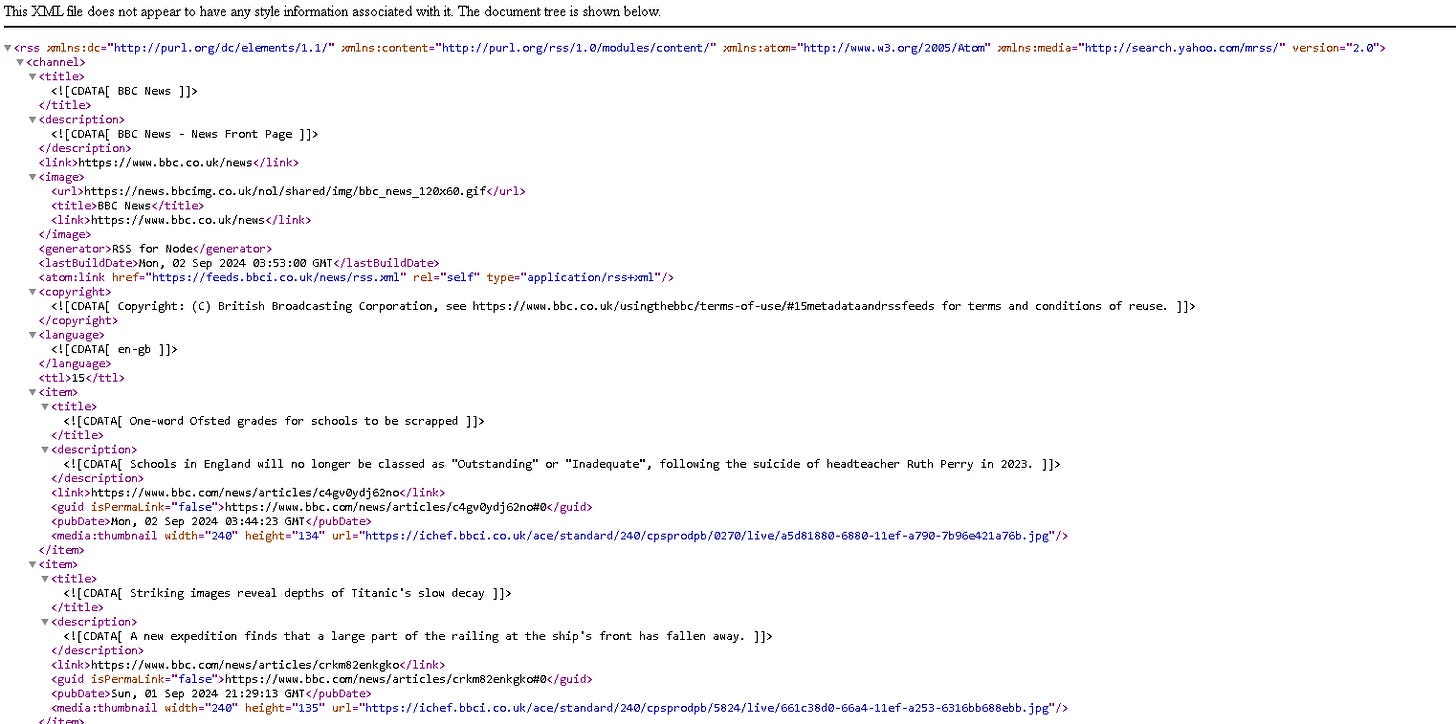Screen dimensions: 1456x724
Task: Click the British Broadcasting Corporation copyright text
Action: point(623,306)
